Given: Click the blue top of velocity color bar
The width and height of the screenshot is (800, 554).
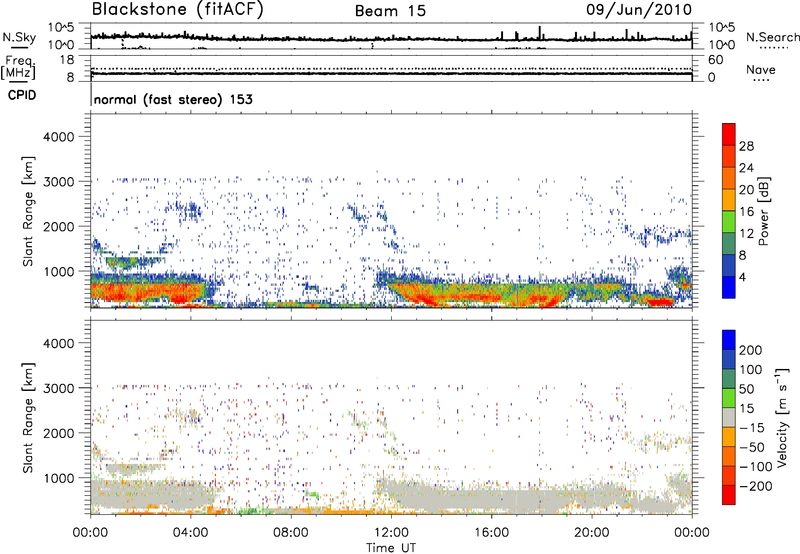Looking at the screenshot, I should 729,340.
